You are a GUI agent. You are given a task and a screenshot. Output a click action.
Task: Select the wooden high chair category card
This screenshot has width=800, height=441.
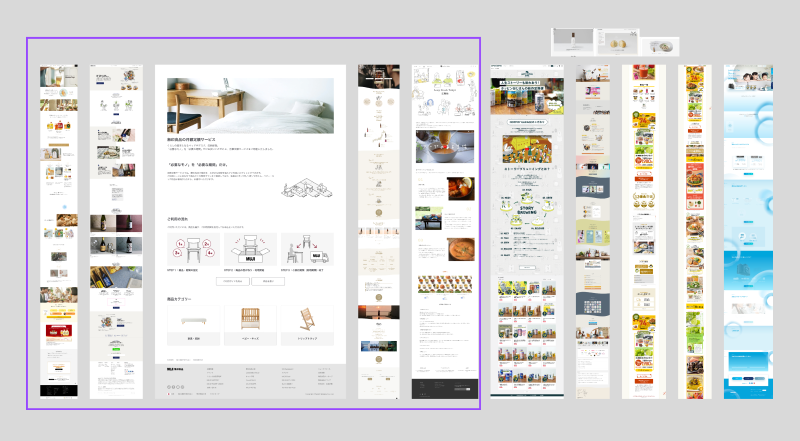pos(307,322)
